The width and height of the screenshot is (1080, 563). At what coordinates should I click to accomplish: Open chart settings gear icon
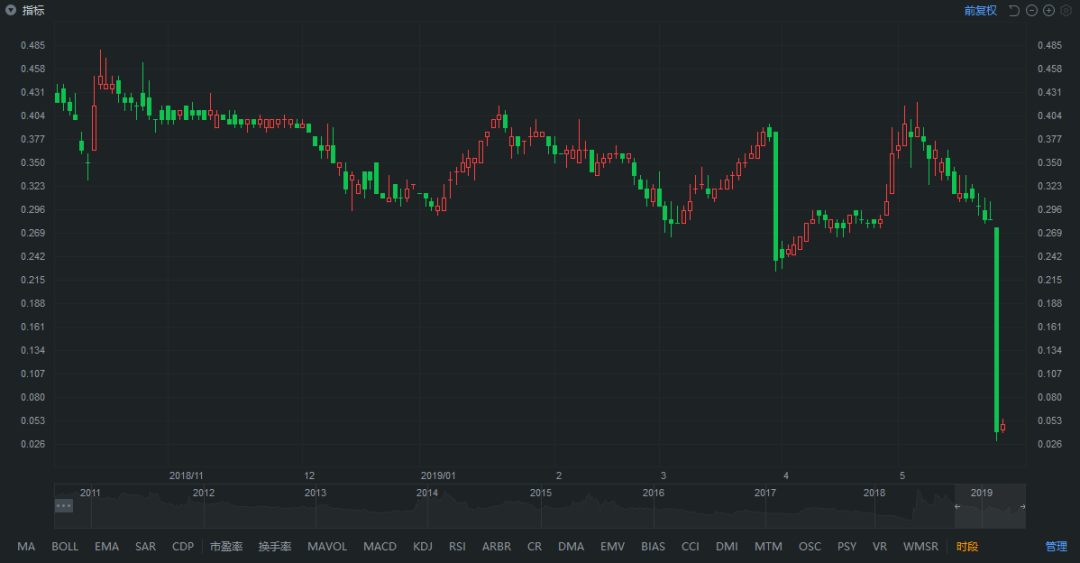point(1066,10)
